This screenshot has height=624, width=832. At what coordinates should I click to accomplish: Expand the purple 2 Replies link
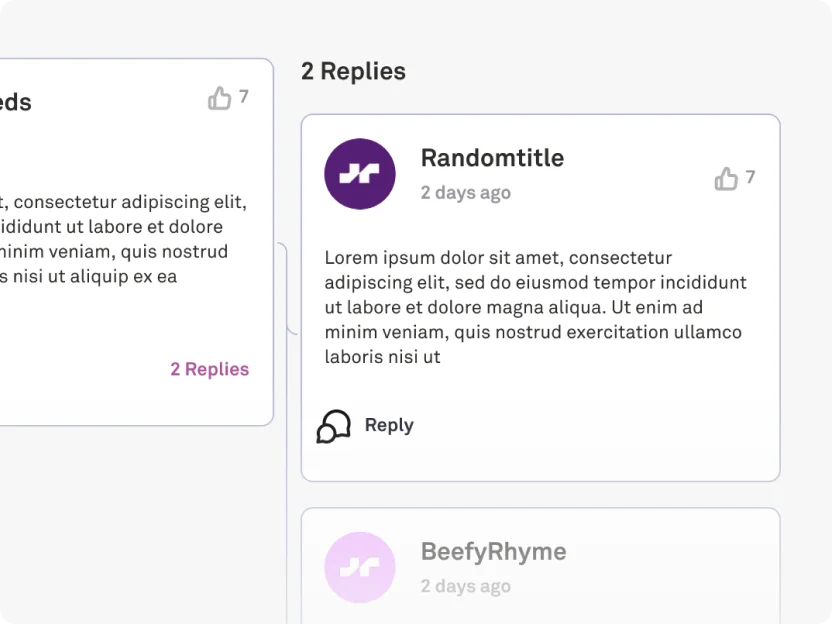click(x=210, y=369)
